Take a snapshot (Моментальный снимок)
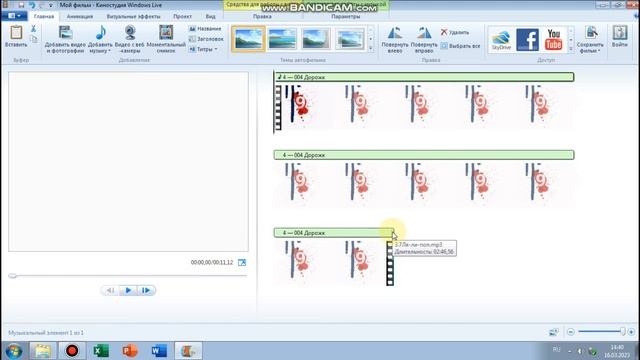Screen dimensions: 640x360 click(166, 39)
